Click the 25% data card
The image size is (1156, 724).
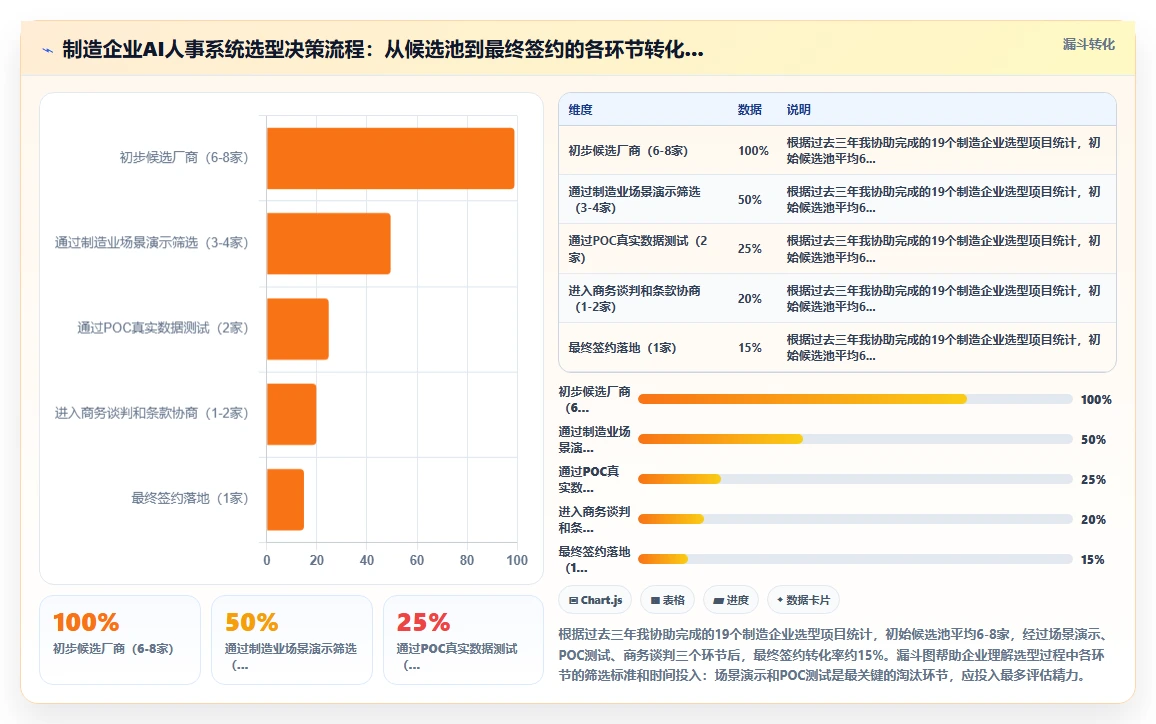pyautogui.click(x=464, y=640)
